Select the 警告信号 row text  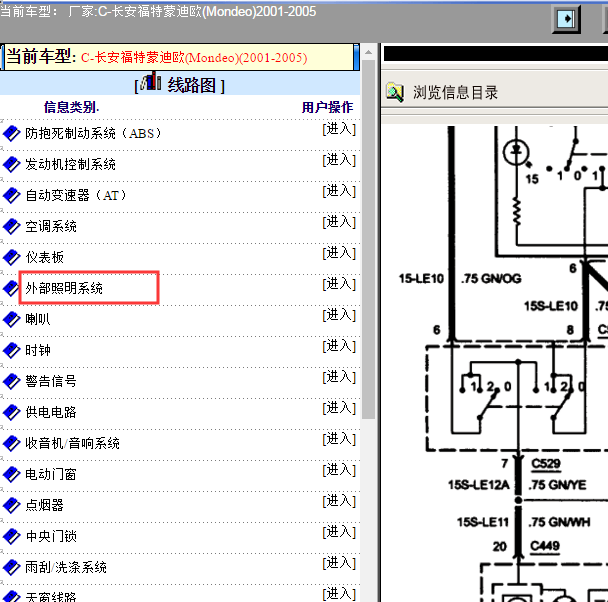click(51, 381)
